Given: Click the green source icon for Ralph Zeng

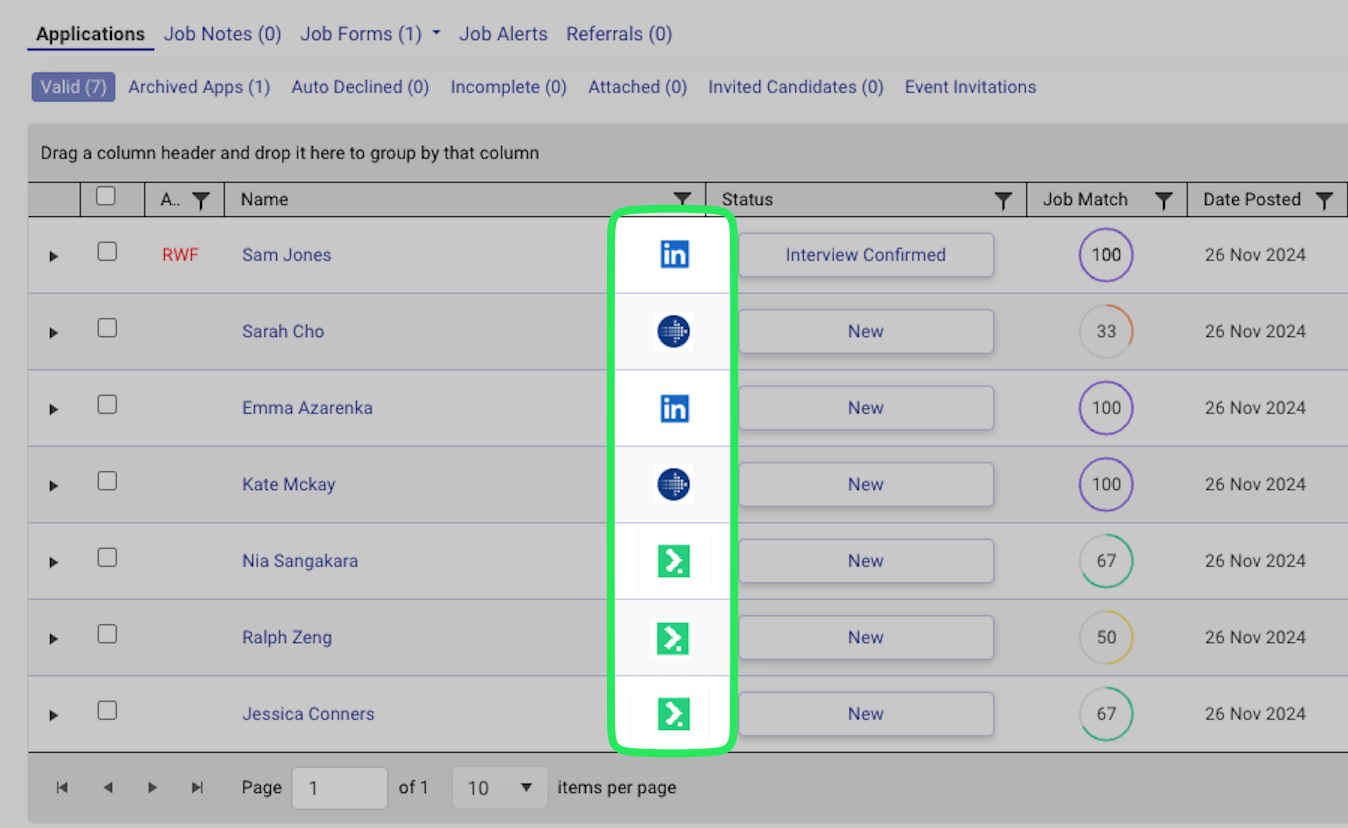Looking at the screenshot, I should point(672,638).
